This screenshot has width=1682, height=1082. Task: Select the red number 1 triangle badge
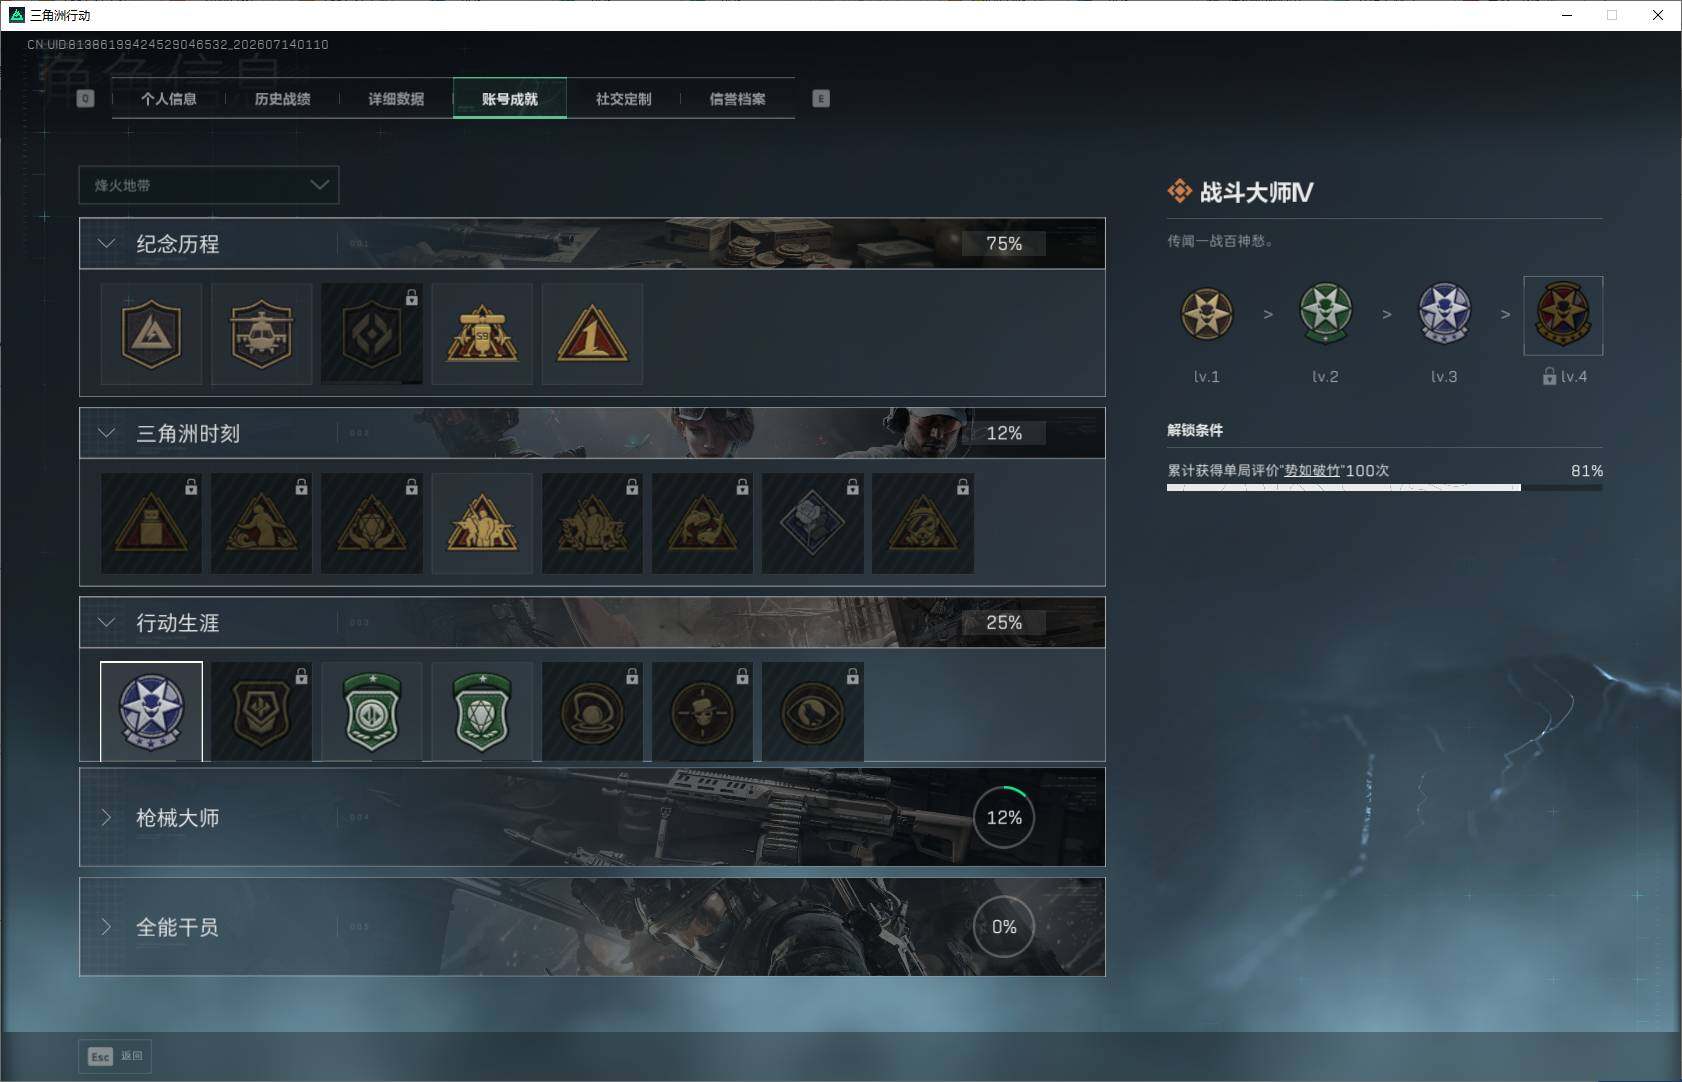coord(592,334)
